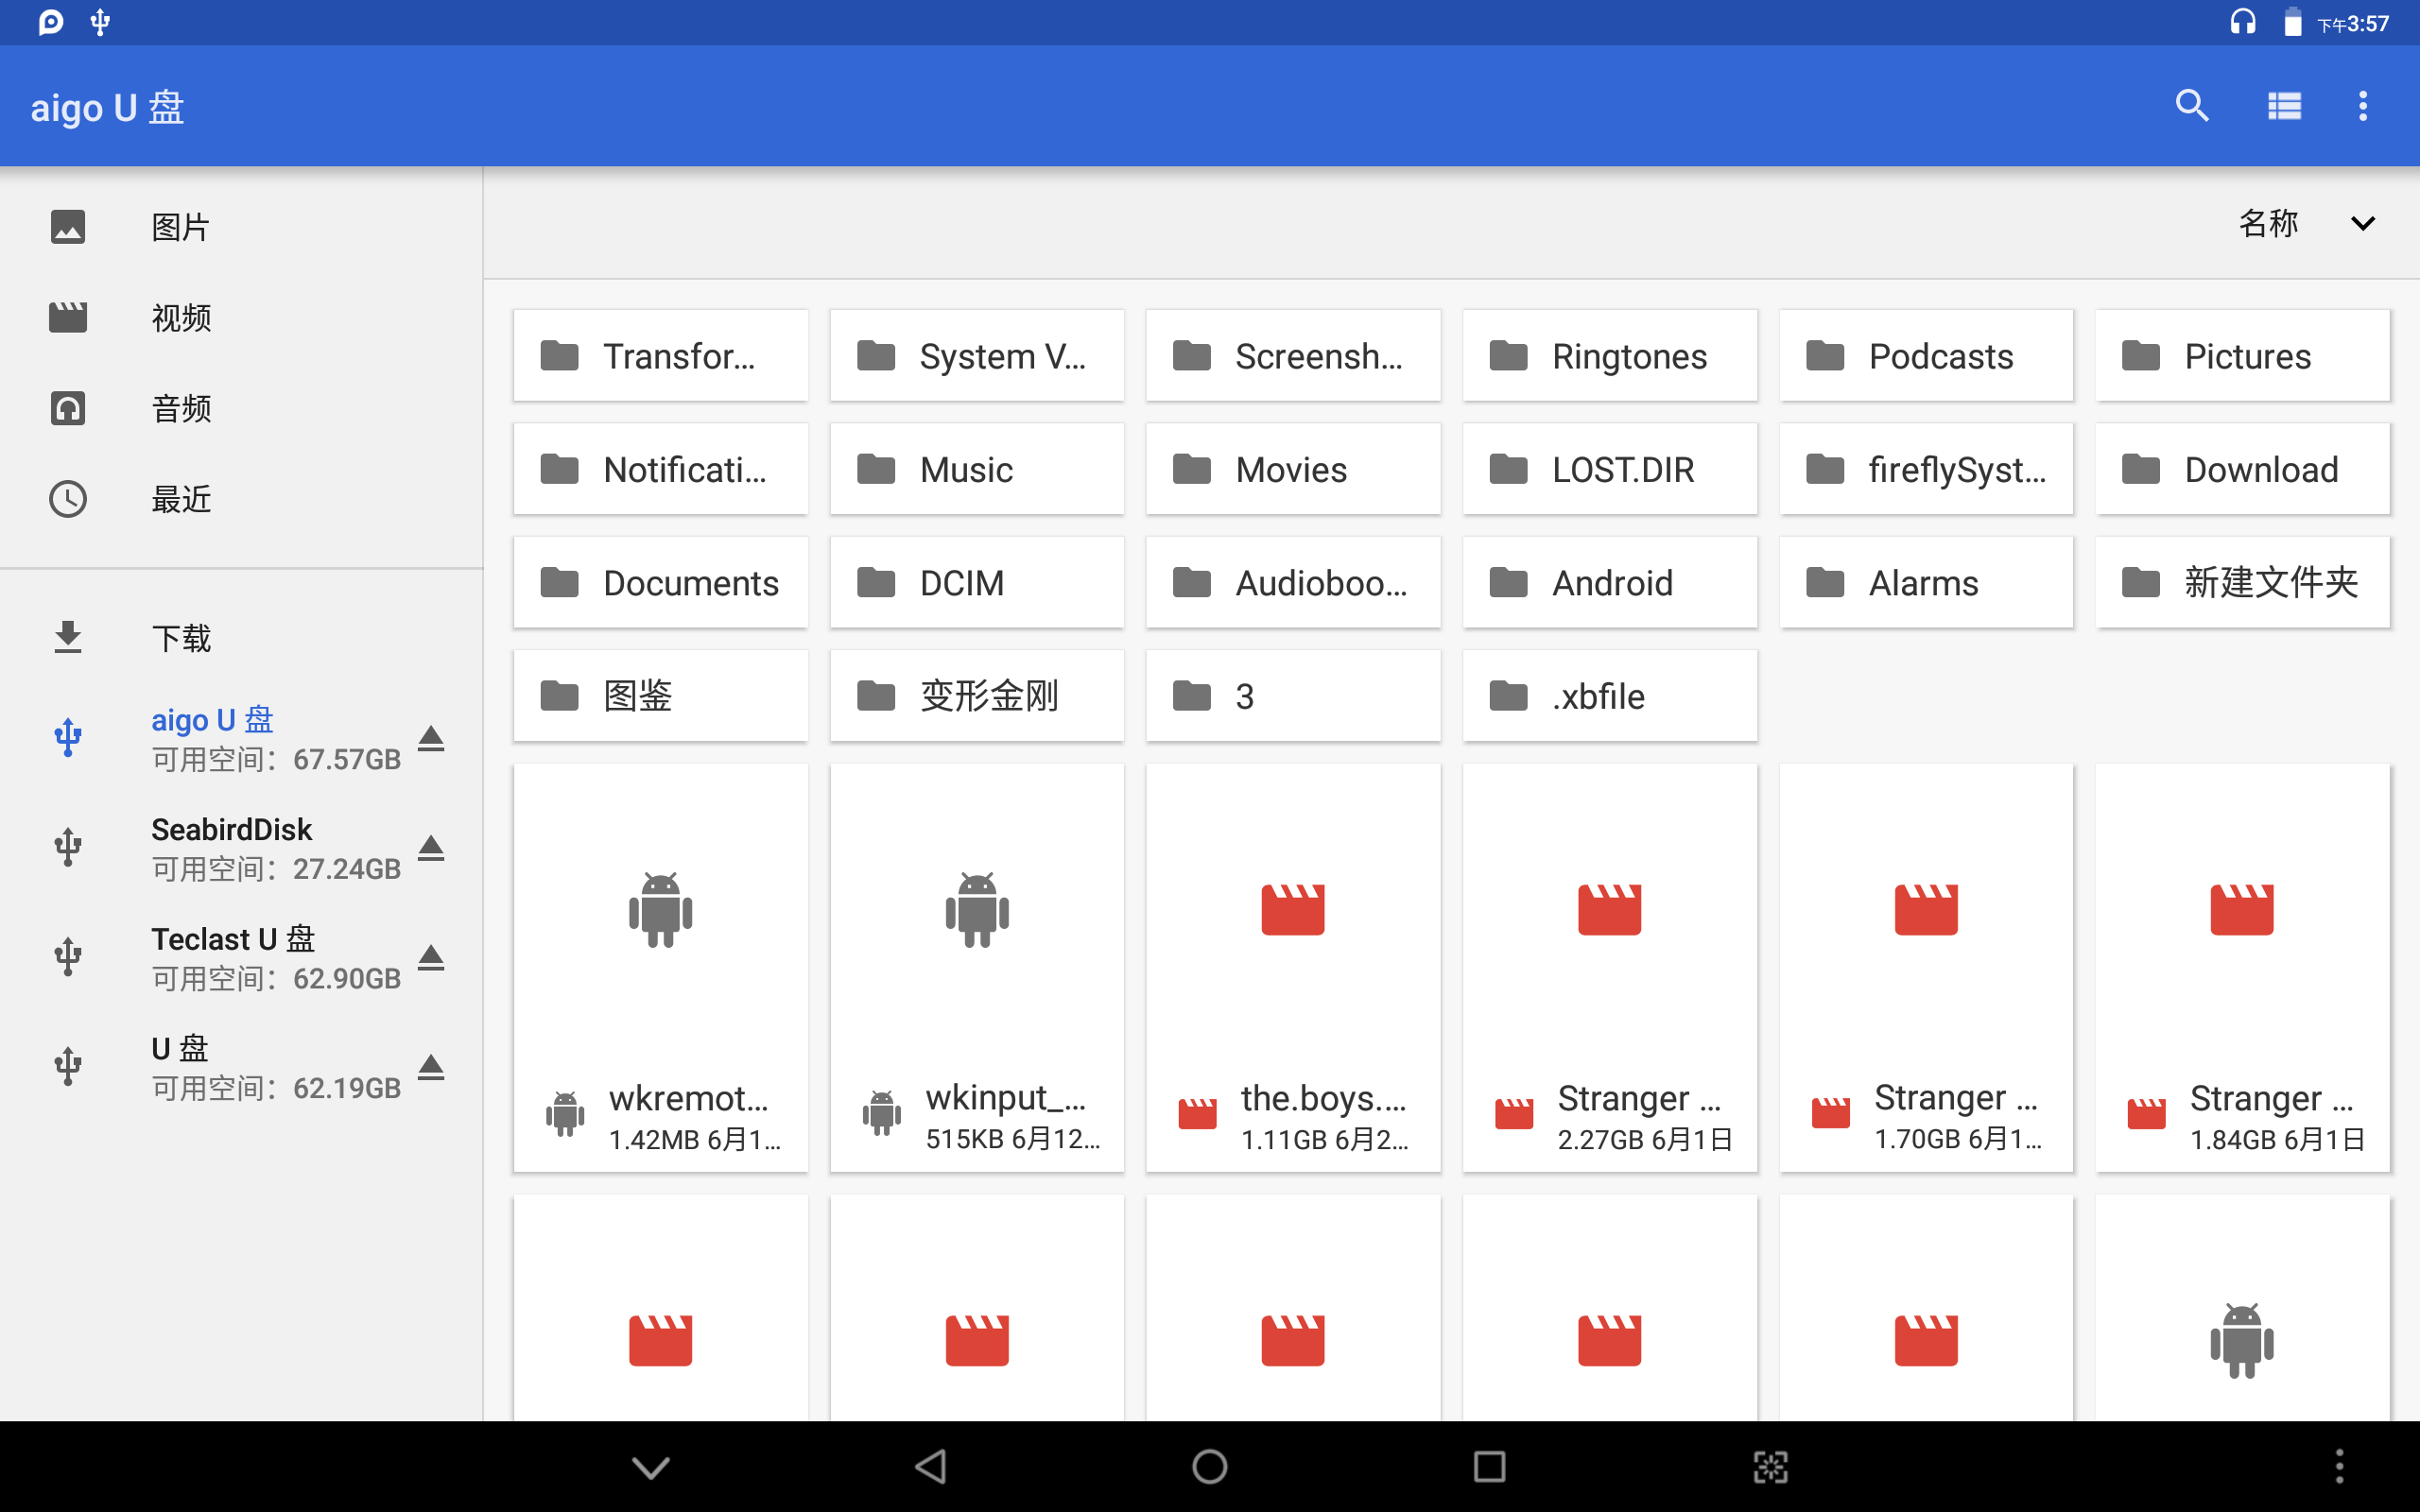Screen dimensions: 2420x1512
Task: Open the System V... folder
Action: [x=977, y=356]
